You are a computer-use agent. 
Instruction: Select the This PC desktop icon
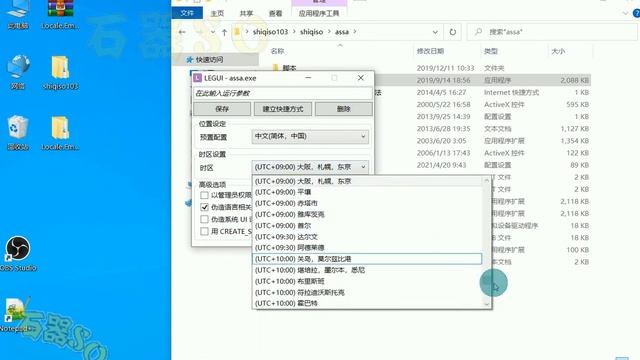pyautogui.click(x=18, y=14)
